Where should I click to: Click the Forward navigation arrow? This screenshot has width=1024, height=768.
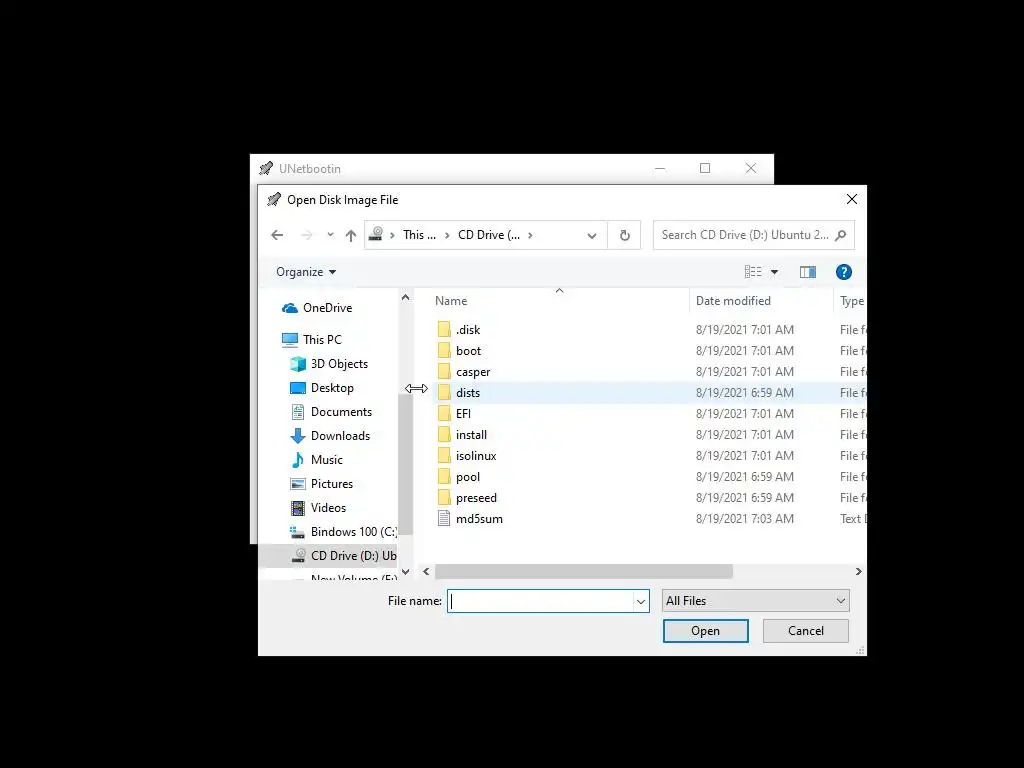306,235
